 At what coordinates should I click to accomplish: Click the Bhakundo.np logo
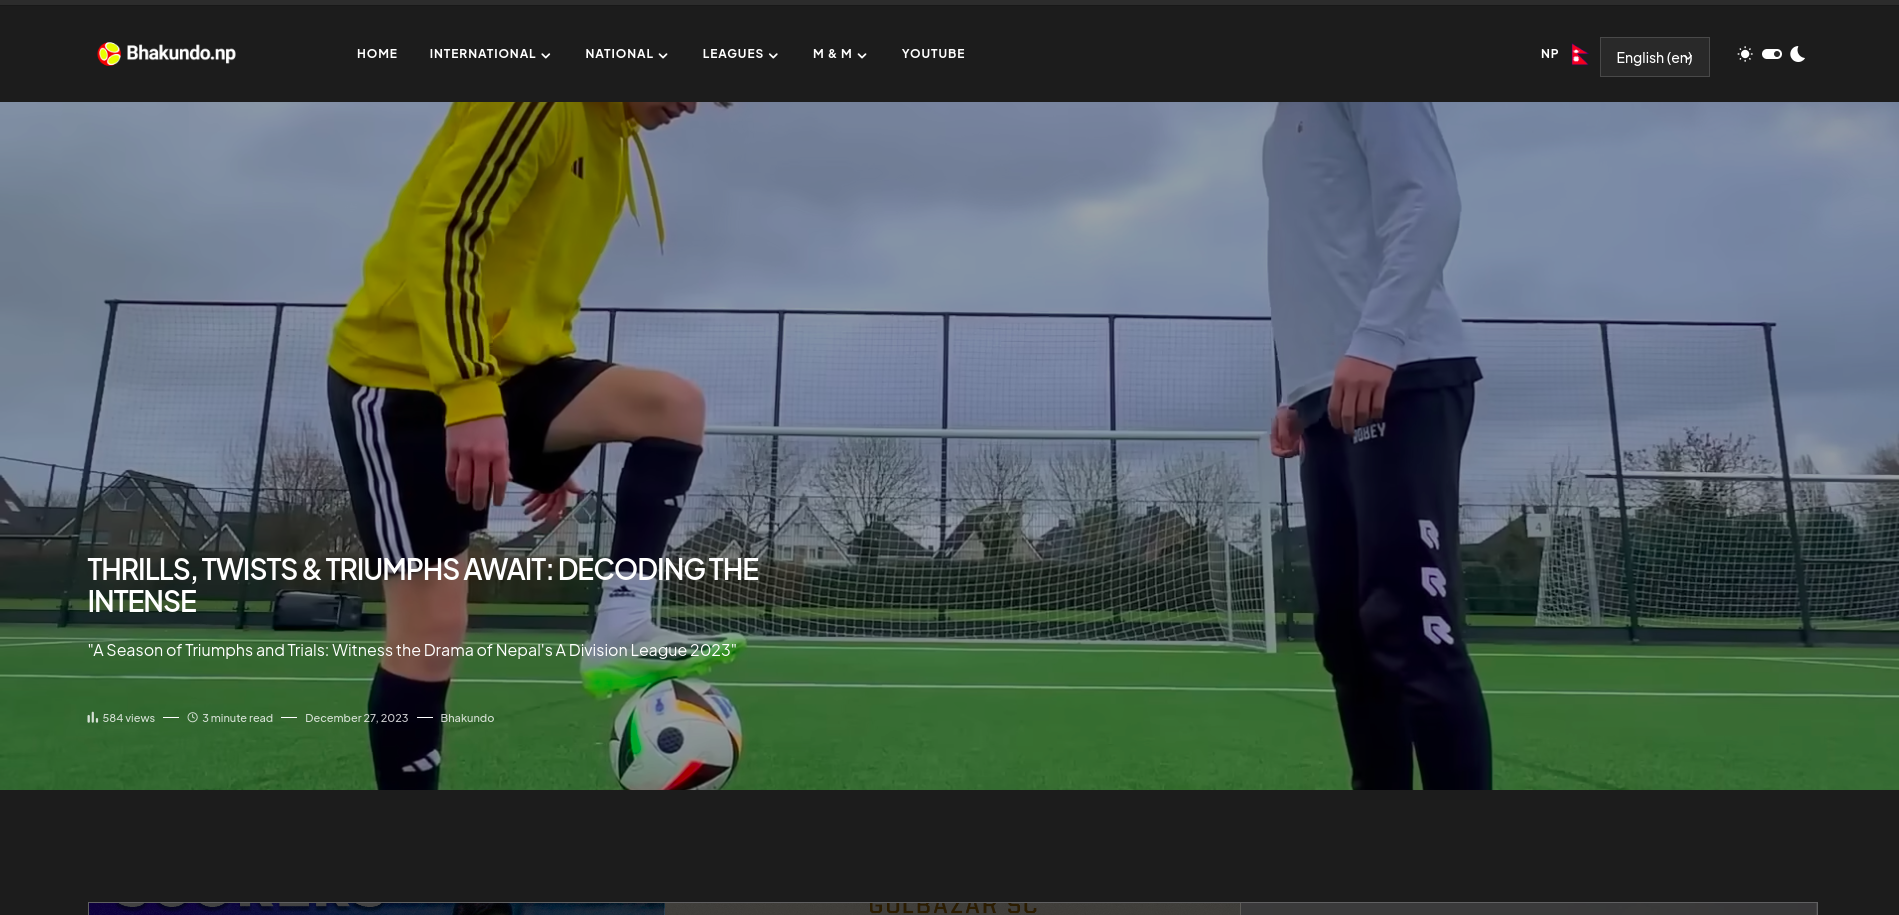click(x=167, y=53)
